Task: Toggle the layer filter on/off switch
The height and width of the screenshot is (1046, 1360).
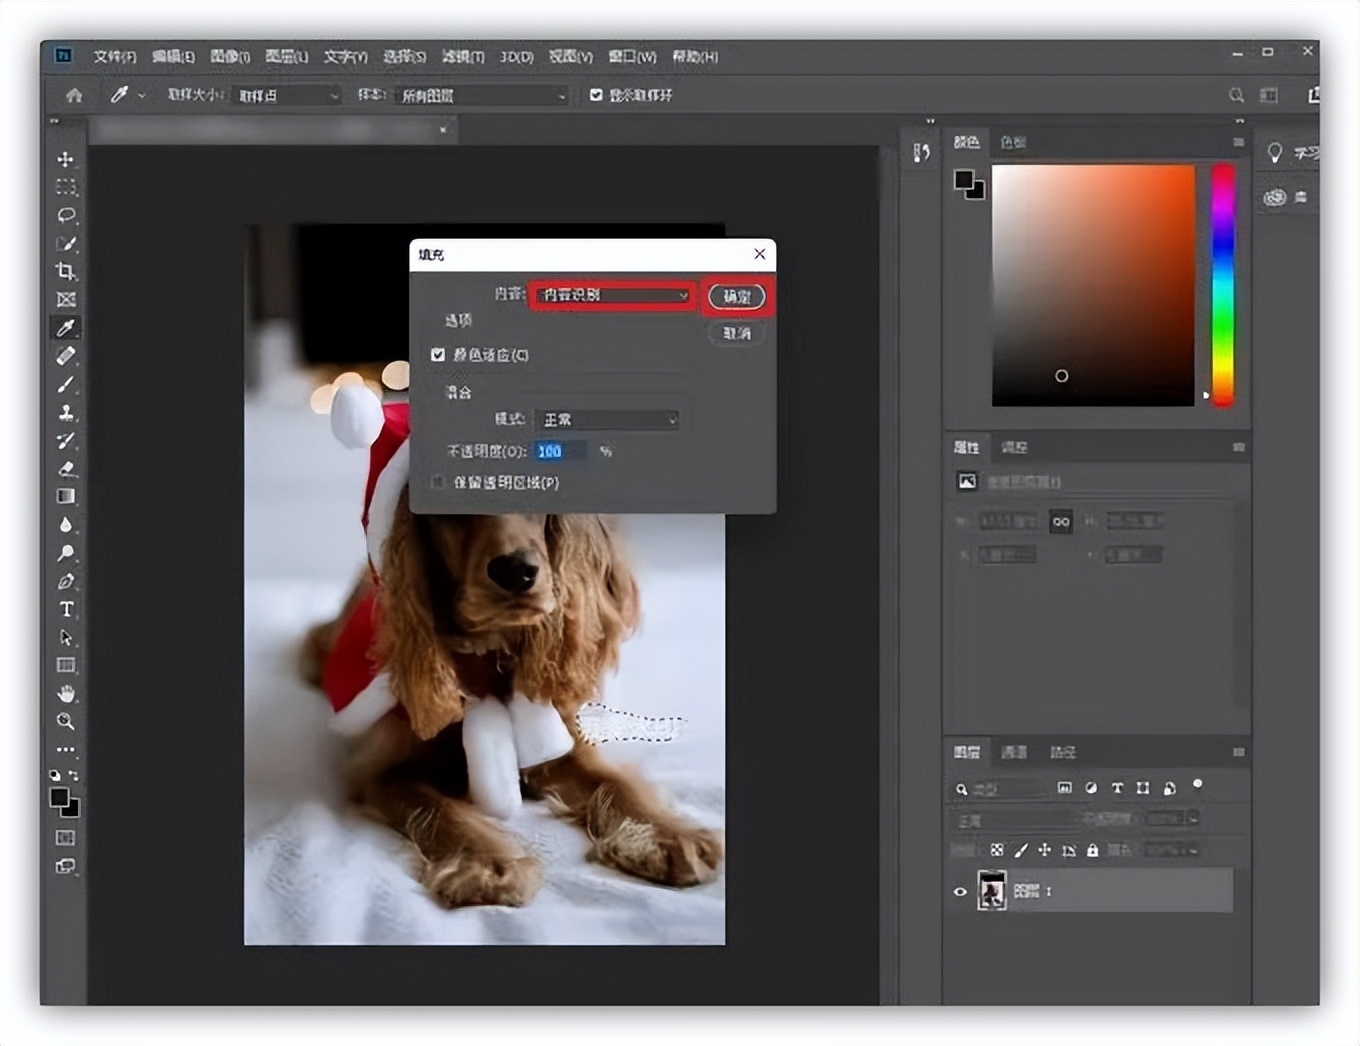Action: (1197, 785)
